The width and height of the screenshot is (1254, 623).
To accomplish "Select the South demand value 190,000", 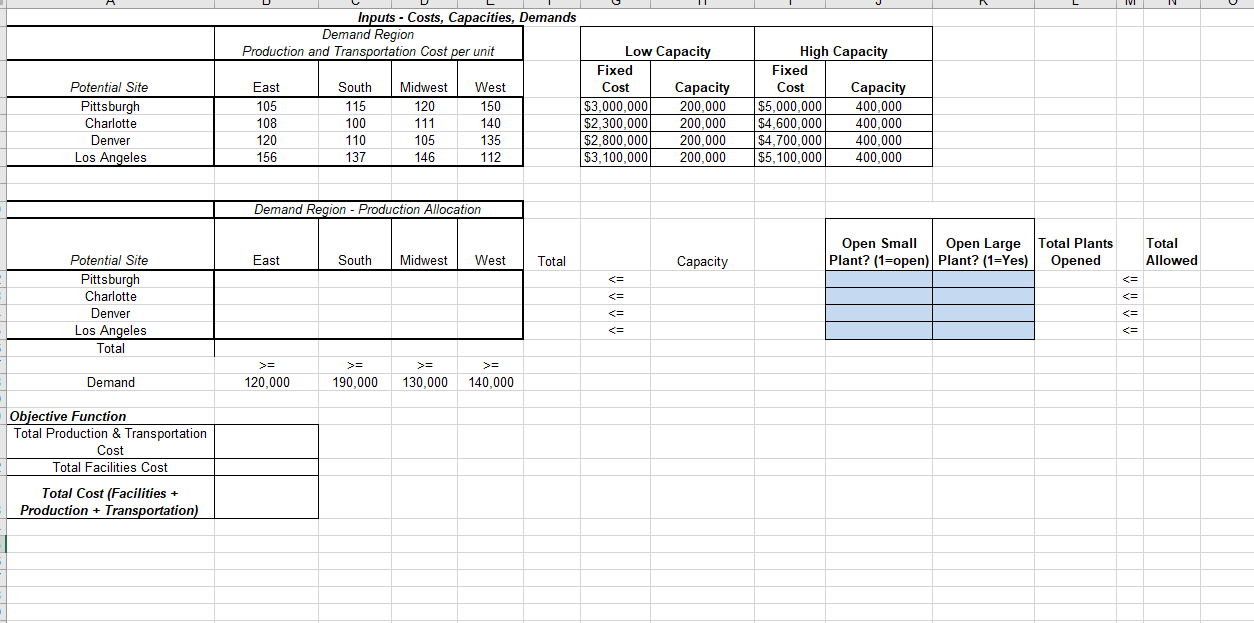I will [354, 382].
